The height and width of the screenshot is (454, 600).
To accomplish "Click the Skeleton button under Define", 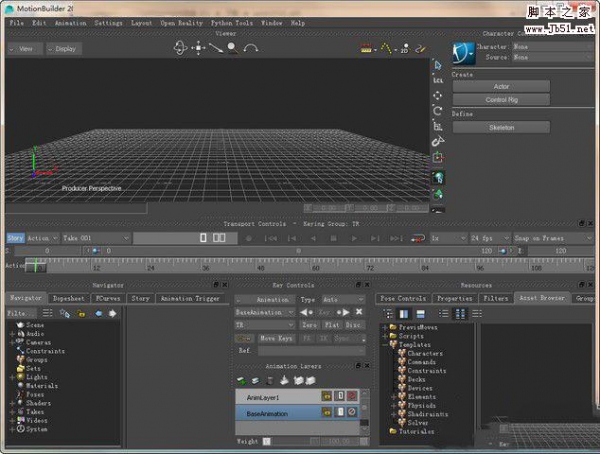I will (x=501, y=127).
